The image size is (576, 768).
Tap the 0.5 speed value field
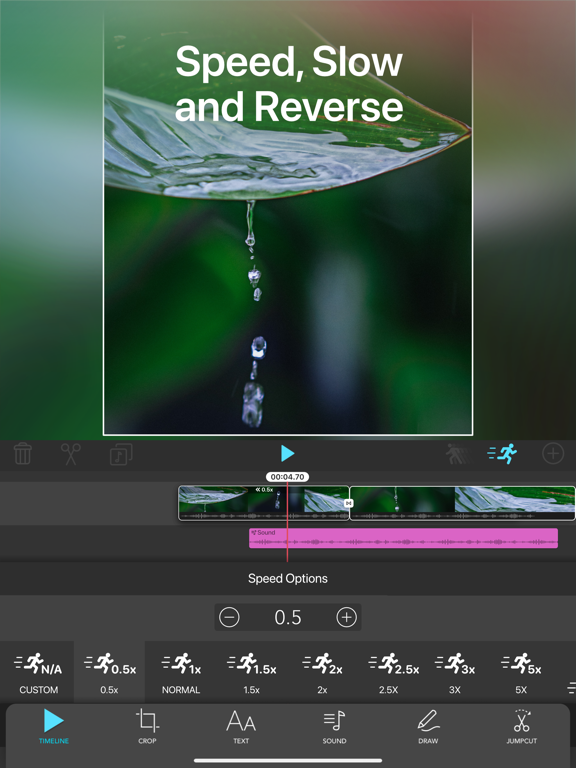[288, 617]
